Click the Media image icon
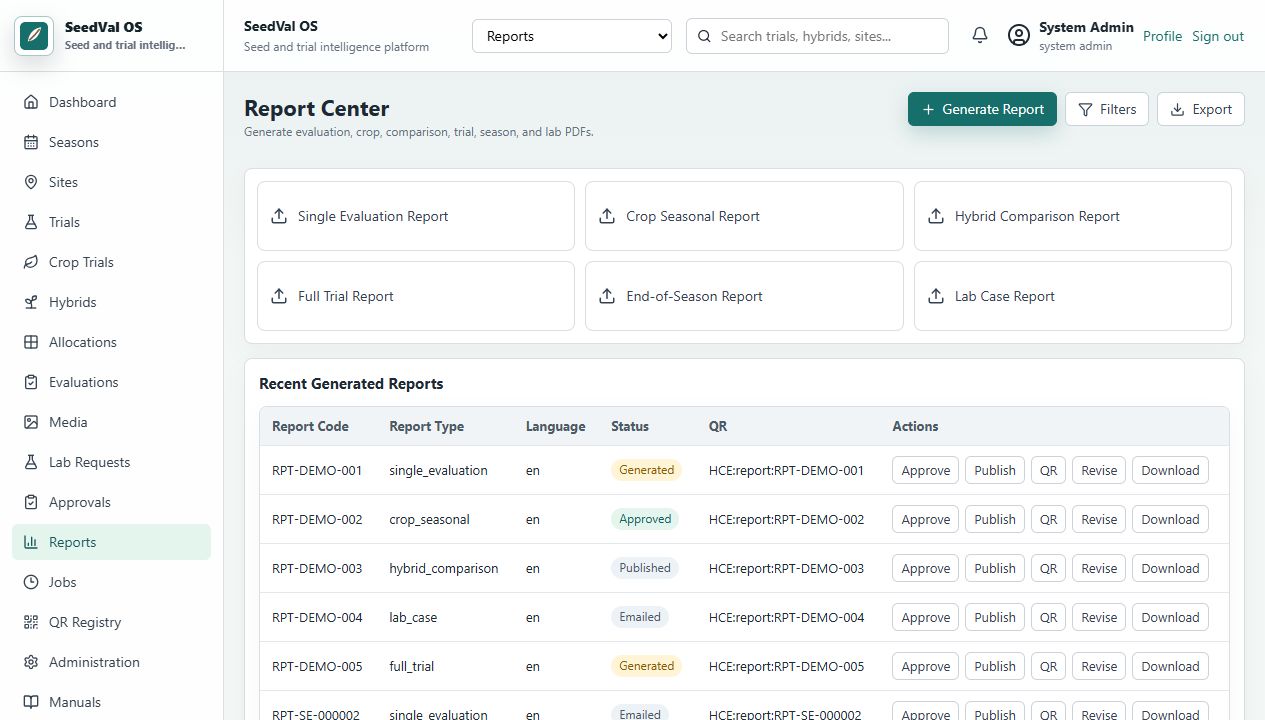This screenshot has height=720, width=1265. [x=31, y=422]
